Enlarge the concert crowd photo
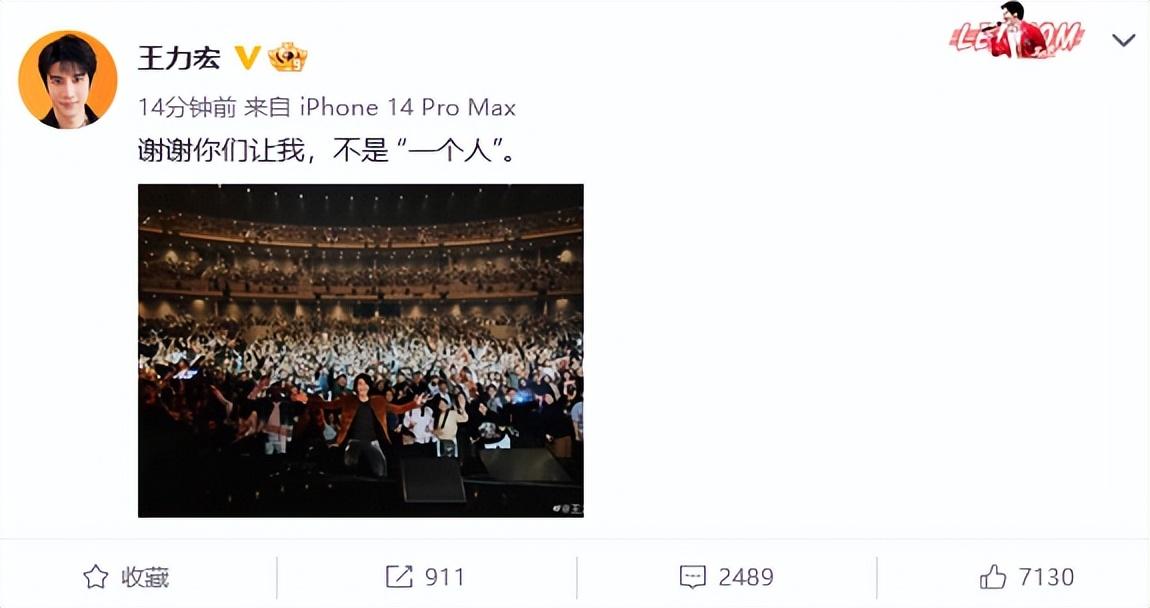The image size is (1150, 608). pyautogui.click(x=361, y=351)
